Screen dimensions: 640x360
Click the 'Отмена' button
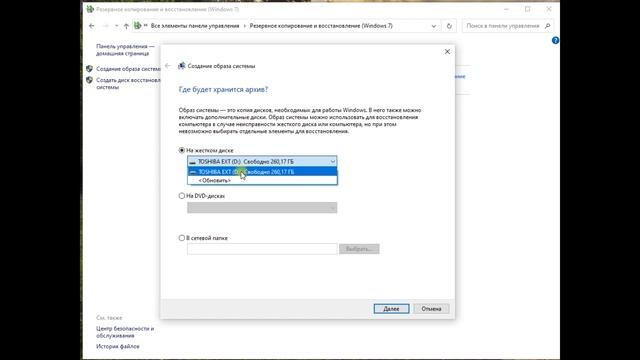pyautogui.click(x=431, y=309)
